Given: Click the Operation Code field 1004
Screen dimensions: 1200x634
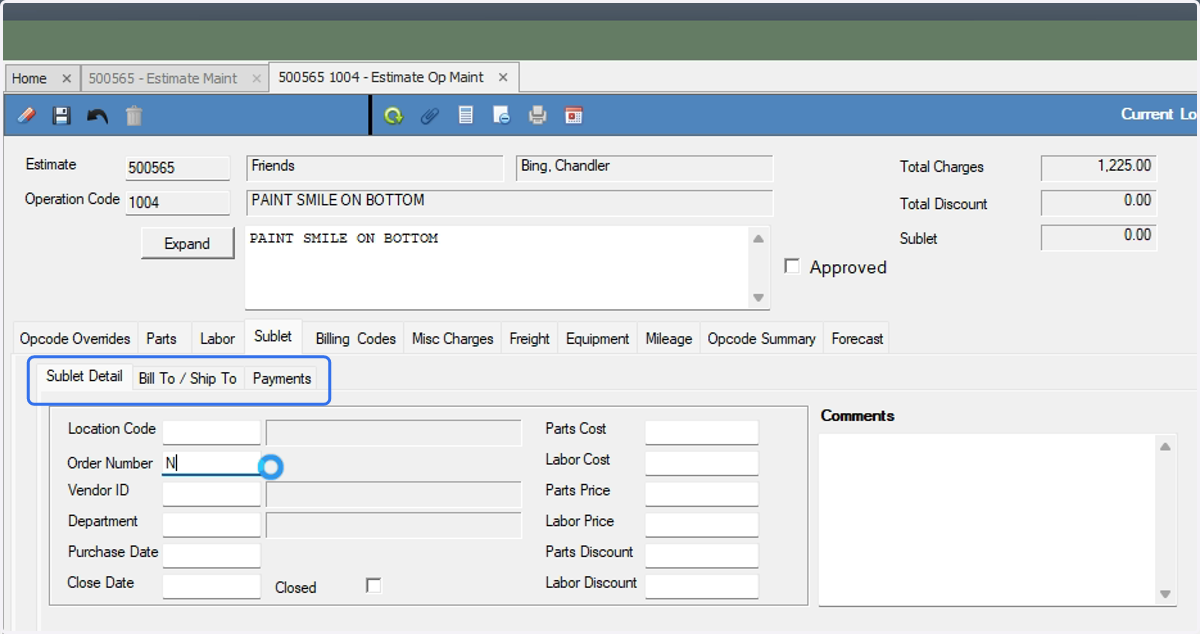Looking at the screenshot, I should click(x=177, y=202).
